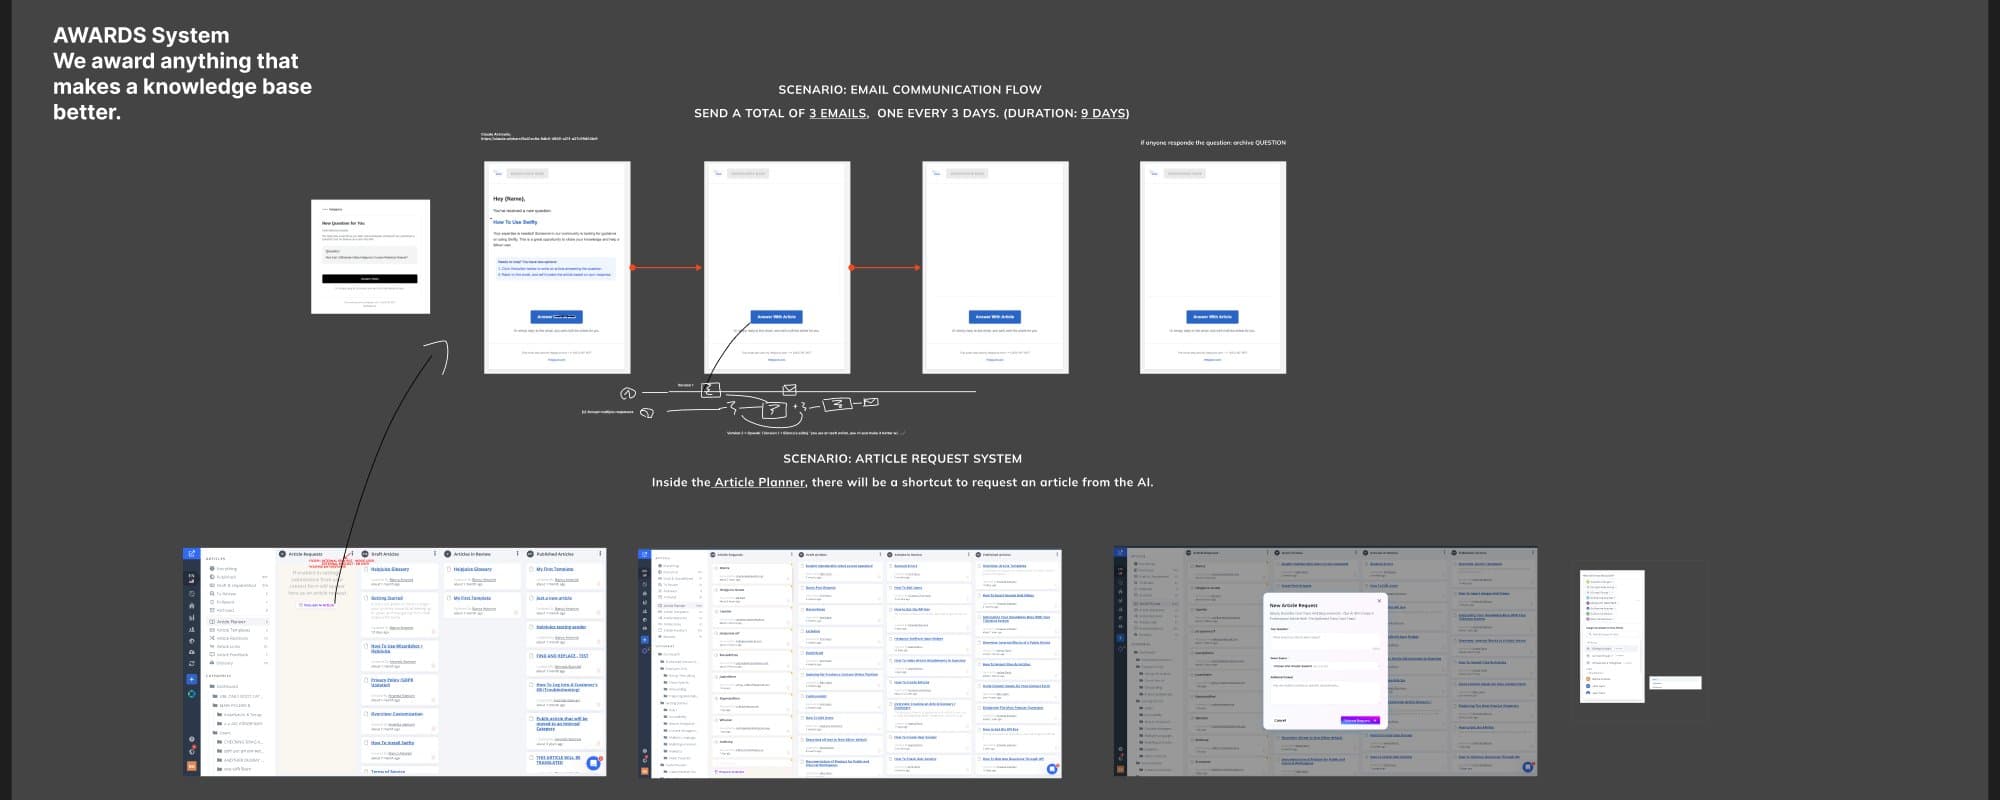The height and width of the screenshot is (800, 2000).
Task: Click the Request an Article link in leftmost mockup
Action: coord(317,605)
